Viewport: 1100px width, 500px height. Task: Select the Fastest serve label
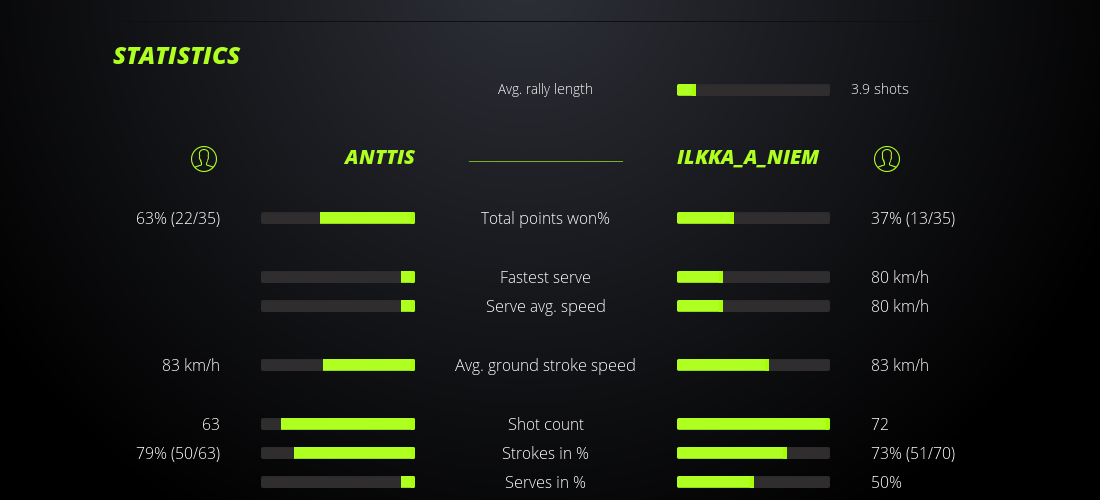pos(545,277)
